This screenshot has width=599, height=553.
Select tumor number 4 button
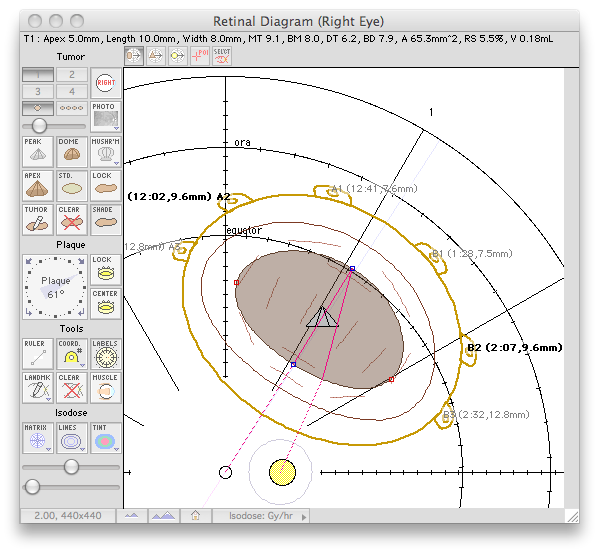[x=72, y=92]
